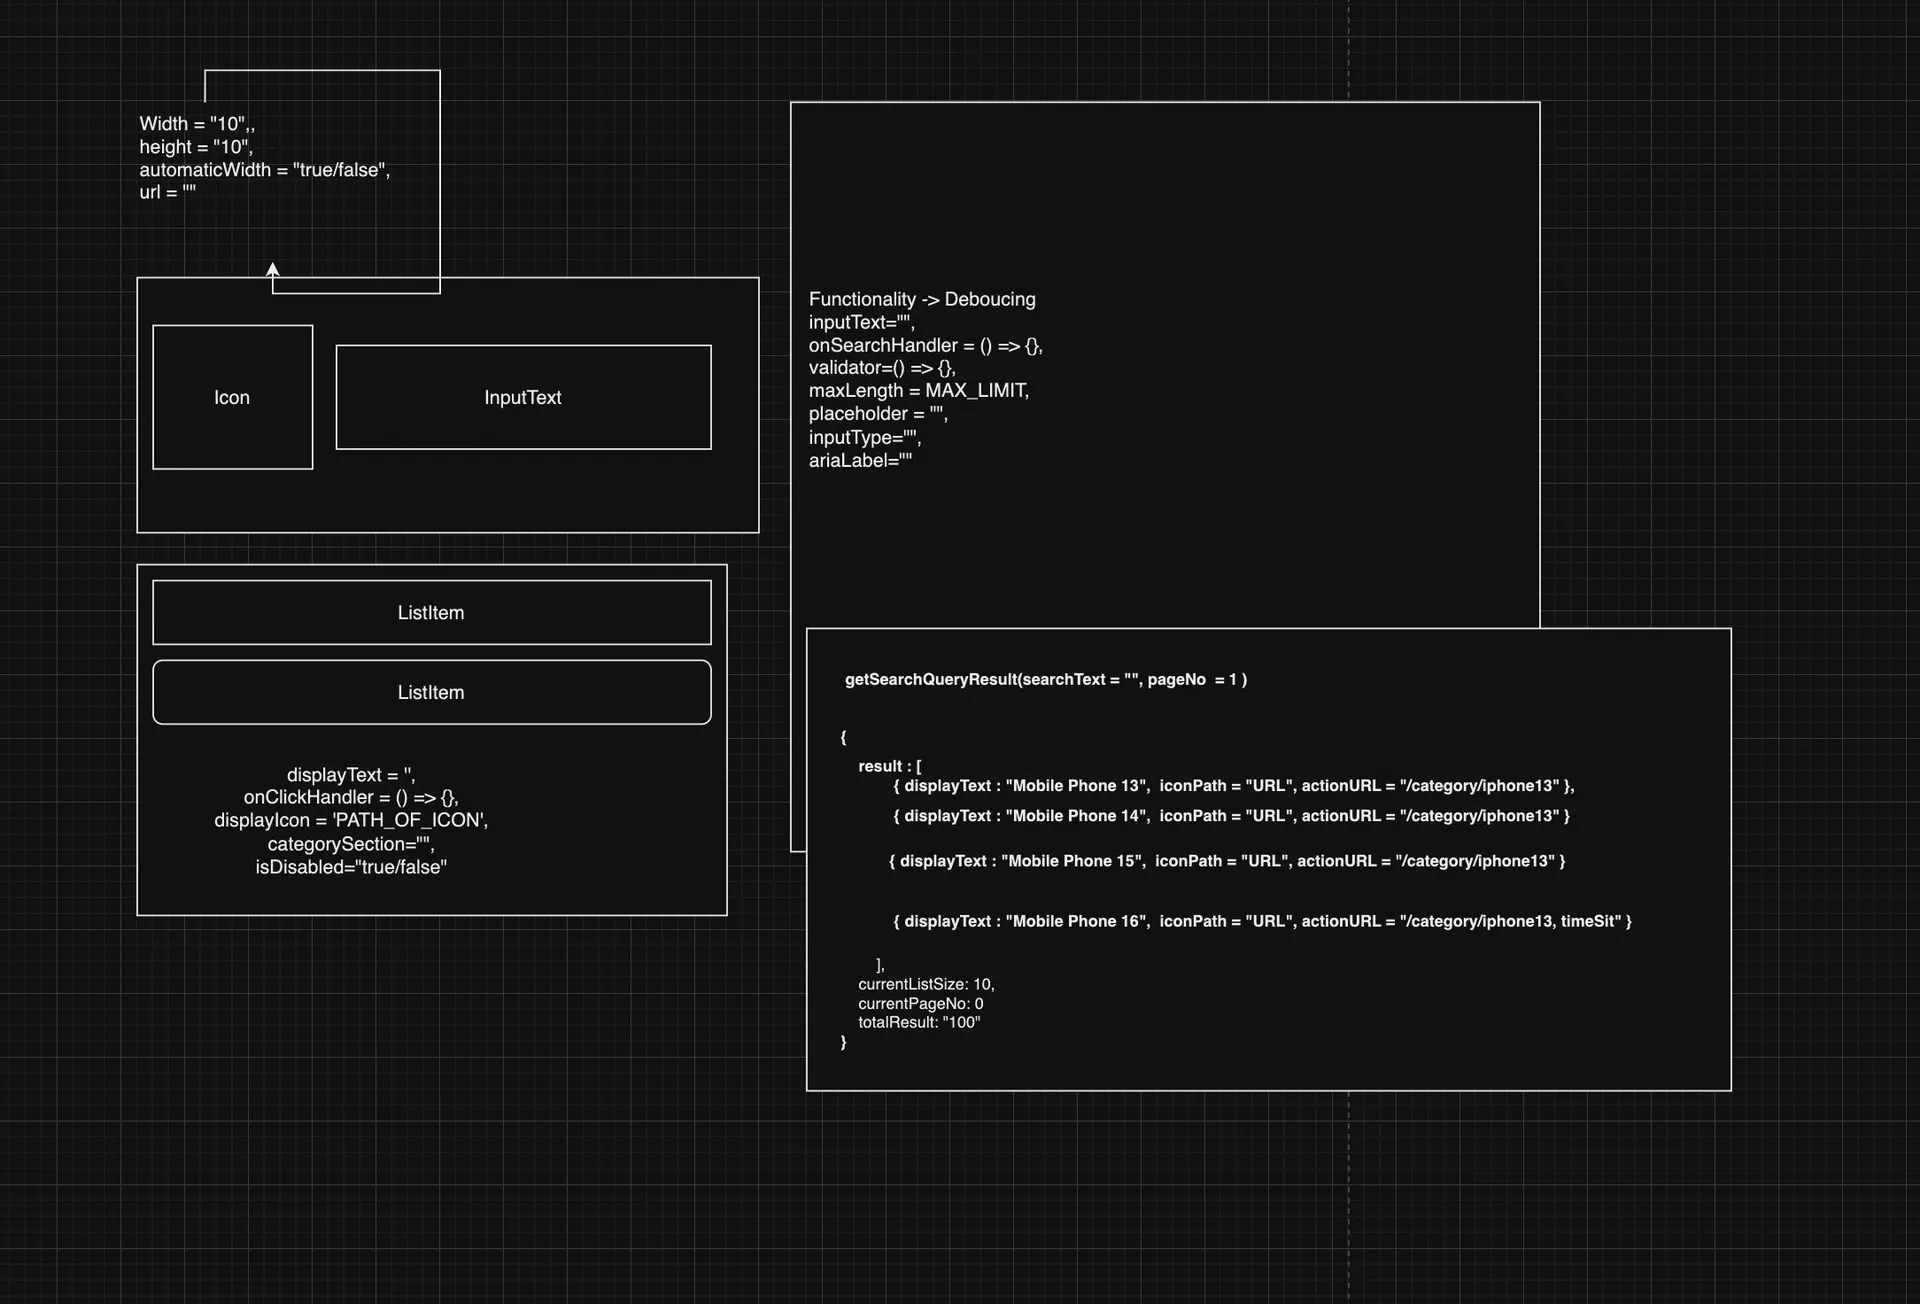This screenshot has height=1304, width=1920.
Task: Click the getSearchQueryResult function signature text
Action: click(x=1046, y=679)
